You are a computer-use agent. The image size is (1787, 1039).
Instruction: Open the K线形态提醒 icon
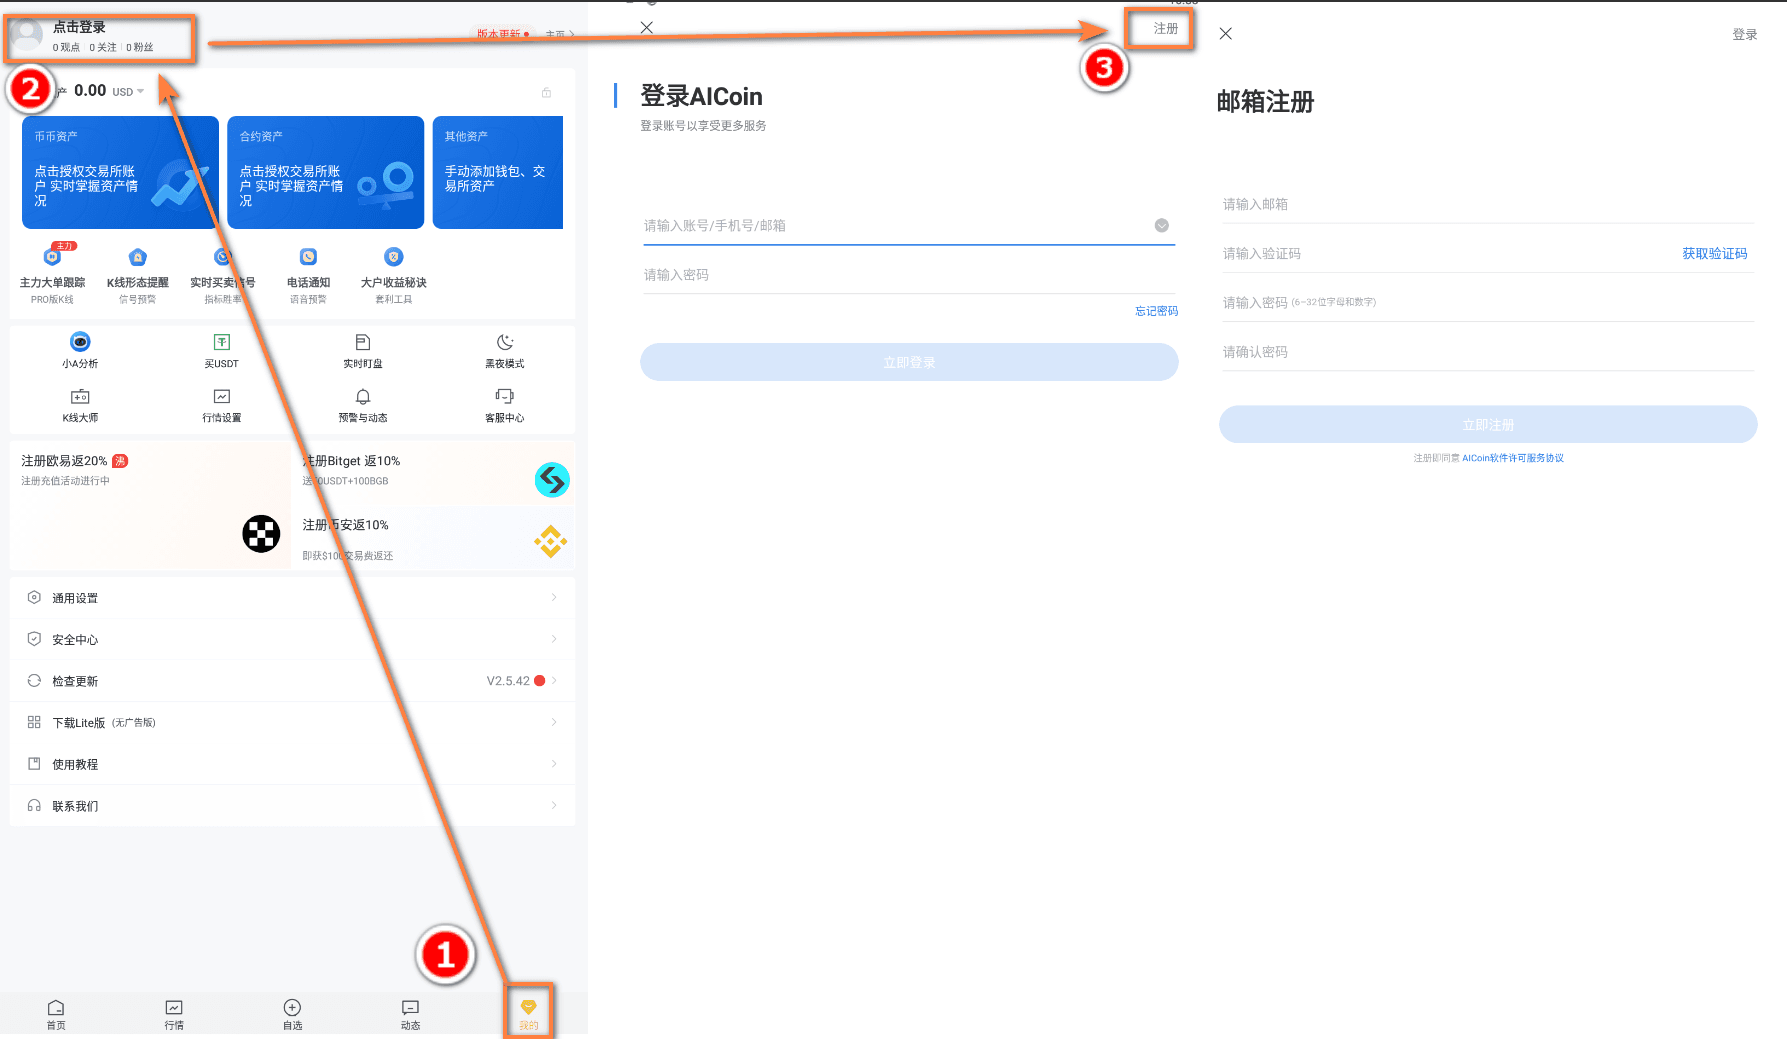pyautogui.click(x=138, y=257)
